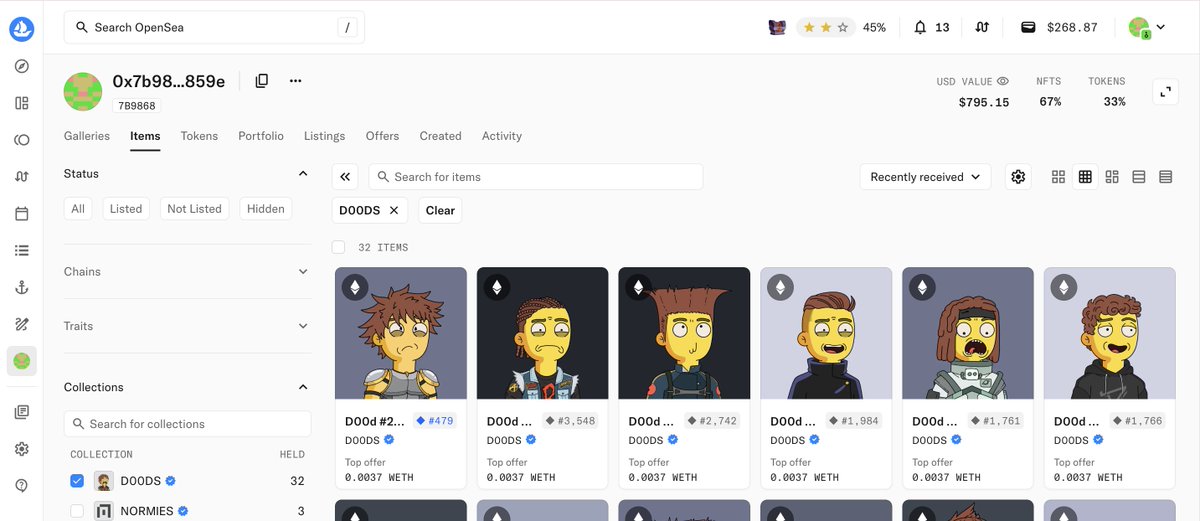Open the DOOd card ranked #3,548

542,377
